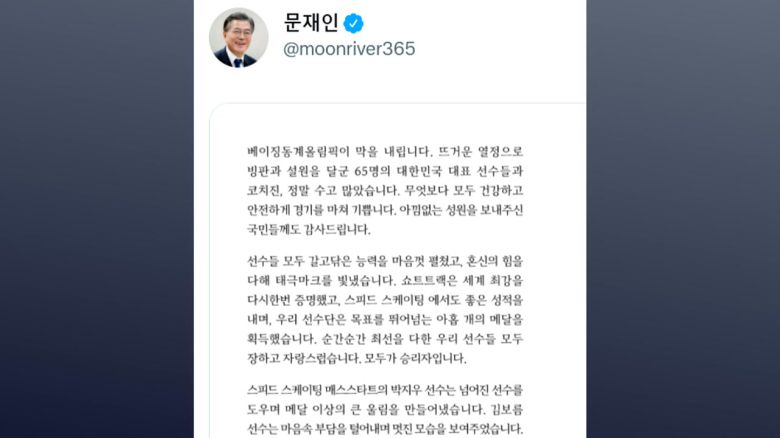Click the line starting 선수들 모두 갈고닦은
Screen dimensions: 780x438
(385, 261)
